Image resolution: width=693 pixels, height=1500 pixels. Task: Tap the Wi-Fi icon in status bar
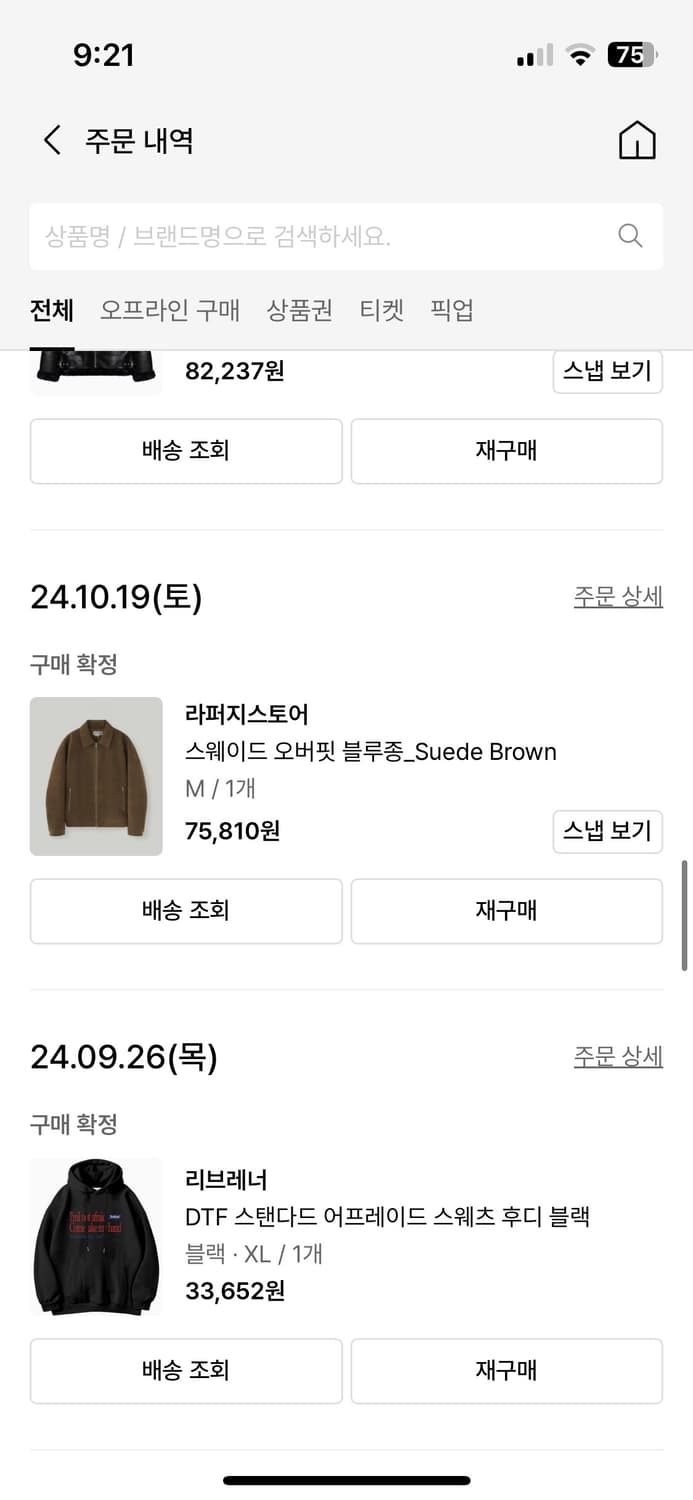(580, 55)
